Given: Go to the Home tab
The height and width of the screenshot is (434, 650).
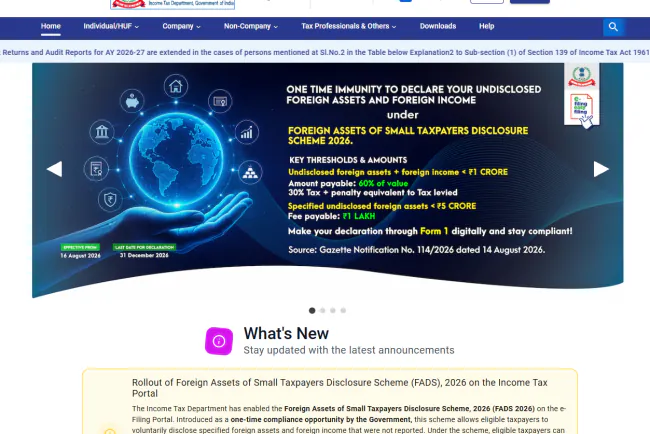Looking at the screenshot, I should (x=51, y=26).
